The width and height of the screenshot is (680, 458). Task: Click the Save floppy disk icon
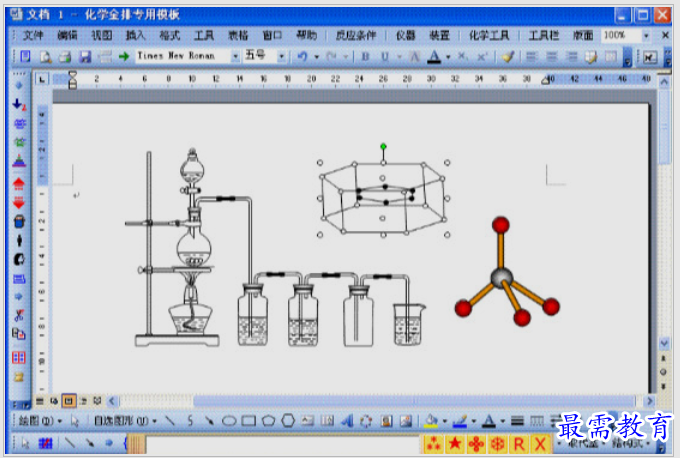click(x=85, y=57)
